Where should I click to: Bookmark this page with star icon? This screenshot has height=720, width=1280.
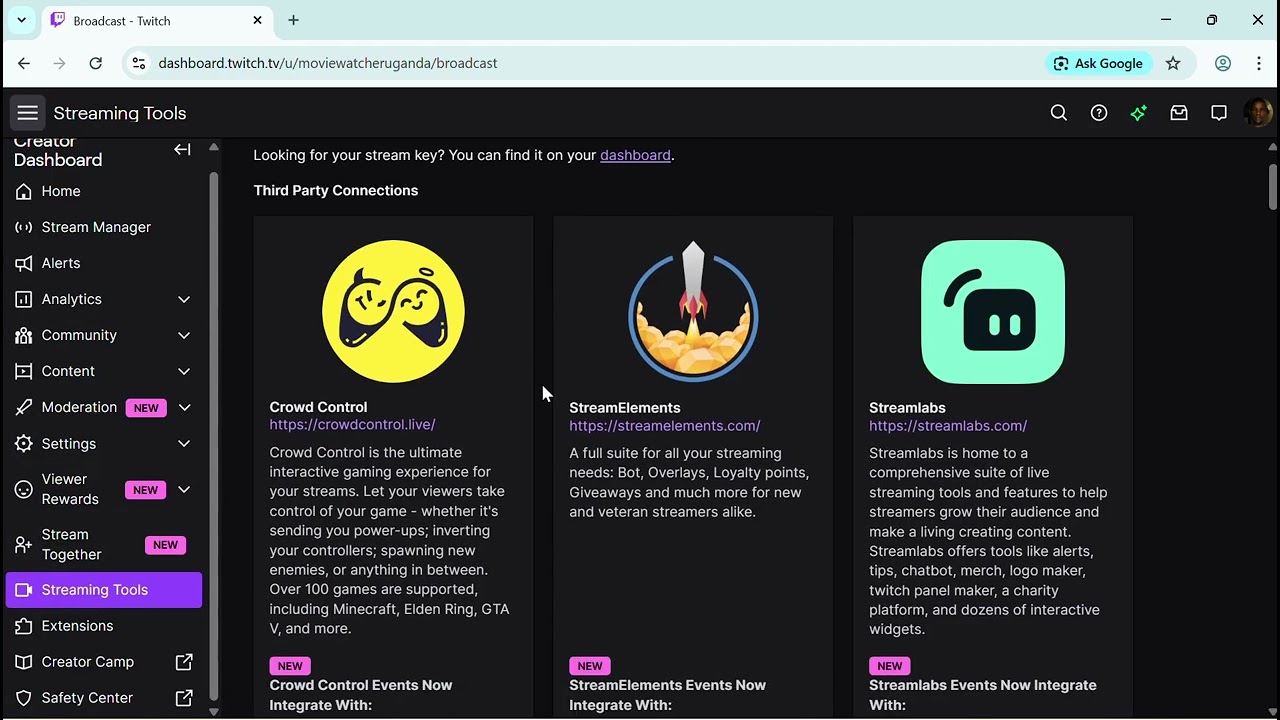pos(1173,63)
